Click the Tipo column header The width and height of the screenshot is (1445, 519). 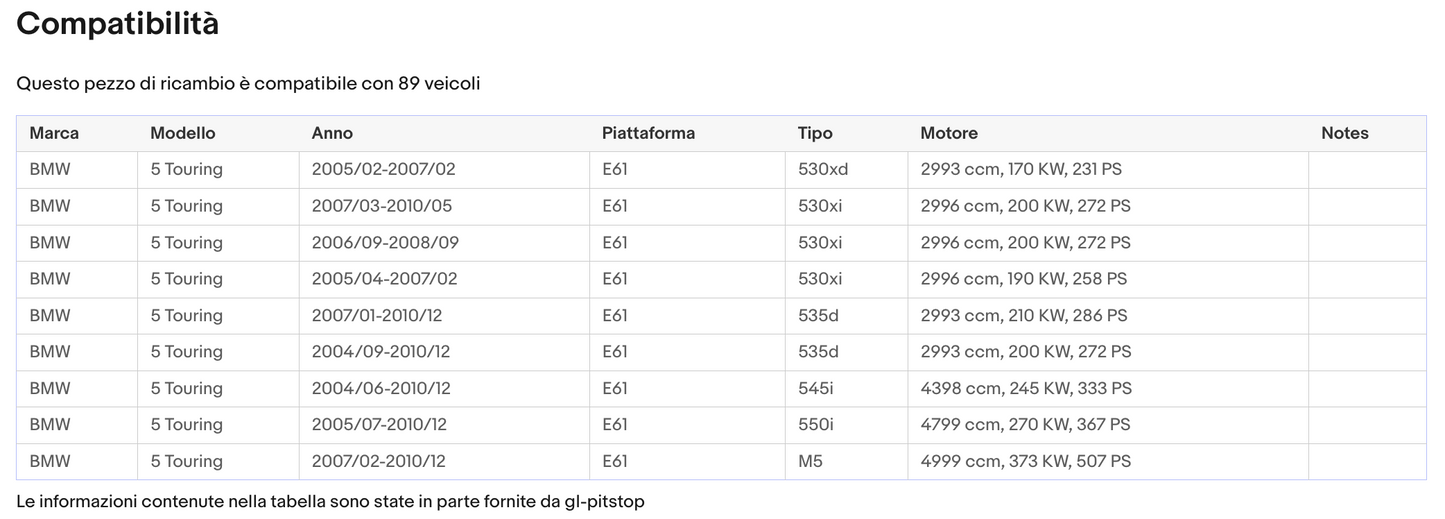coord(815,133)
